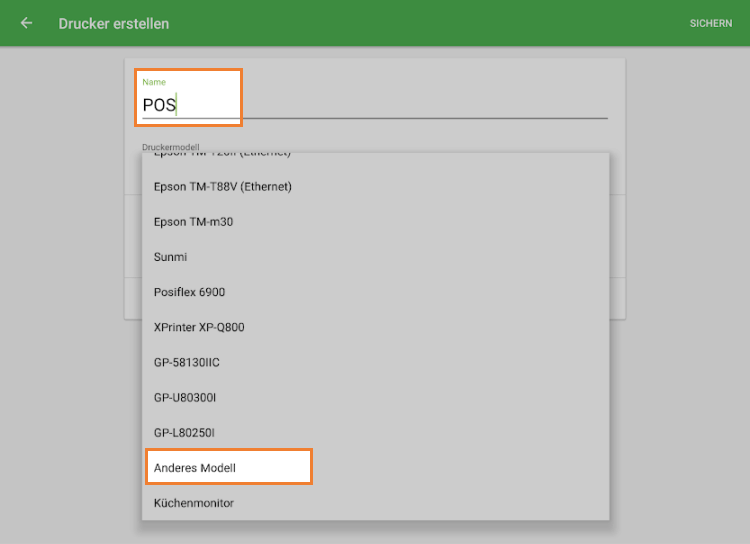This screenshot has height=544, width=750.
Task: Click the small green Name label
Action: click(x=154, y=82)
